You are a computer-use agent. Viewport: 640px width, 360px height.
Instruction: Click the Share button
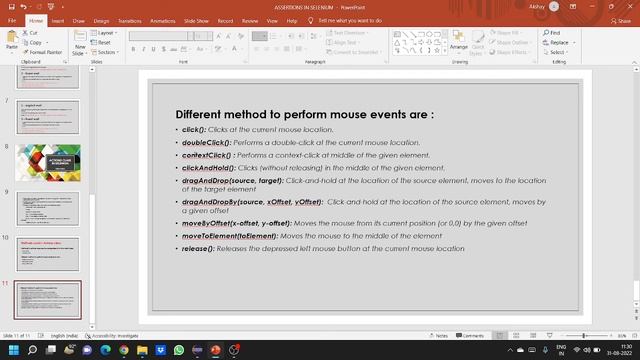pos(620,21)
